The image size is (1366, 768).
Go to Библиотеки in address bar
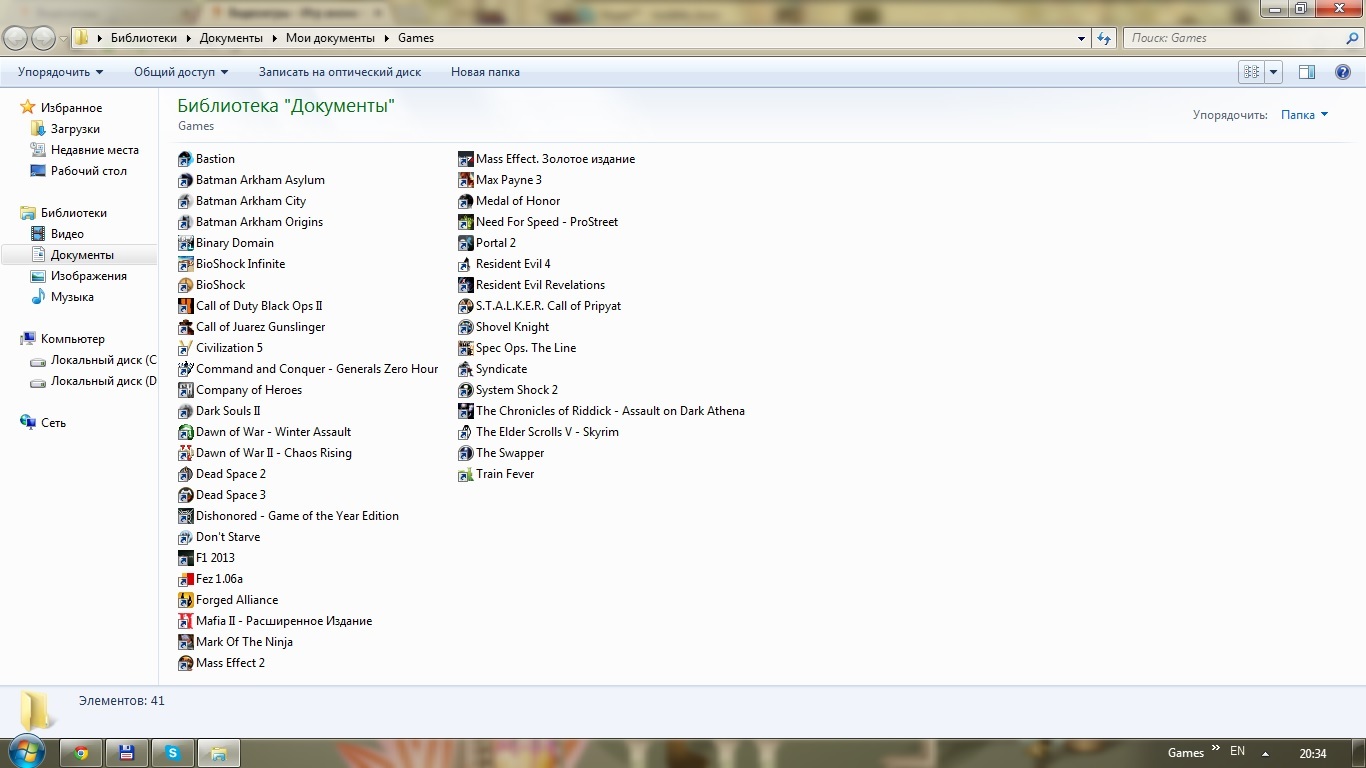click(x=143, y=38)
